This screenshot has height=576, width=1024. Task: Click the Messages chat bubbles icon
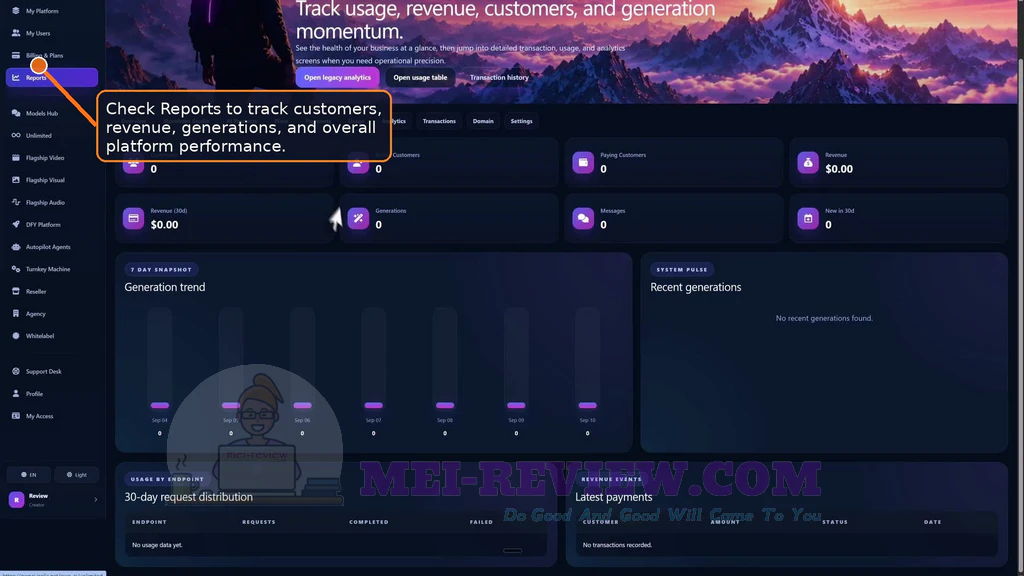click(583, 218)
